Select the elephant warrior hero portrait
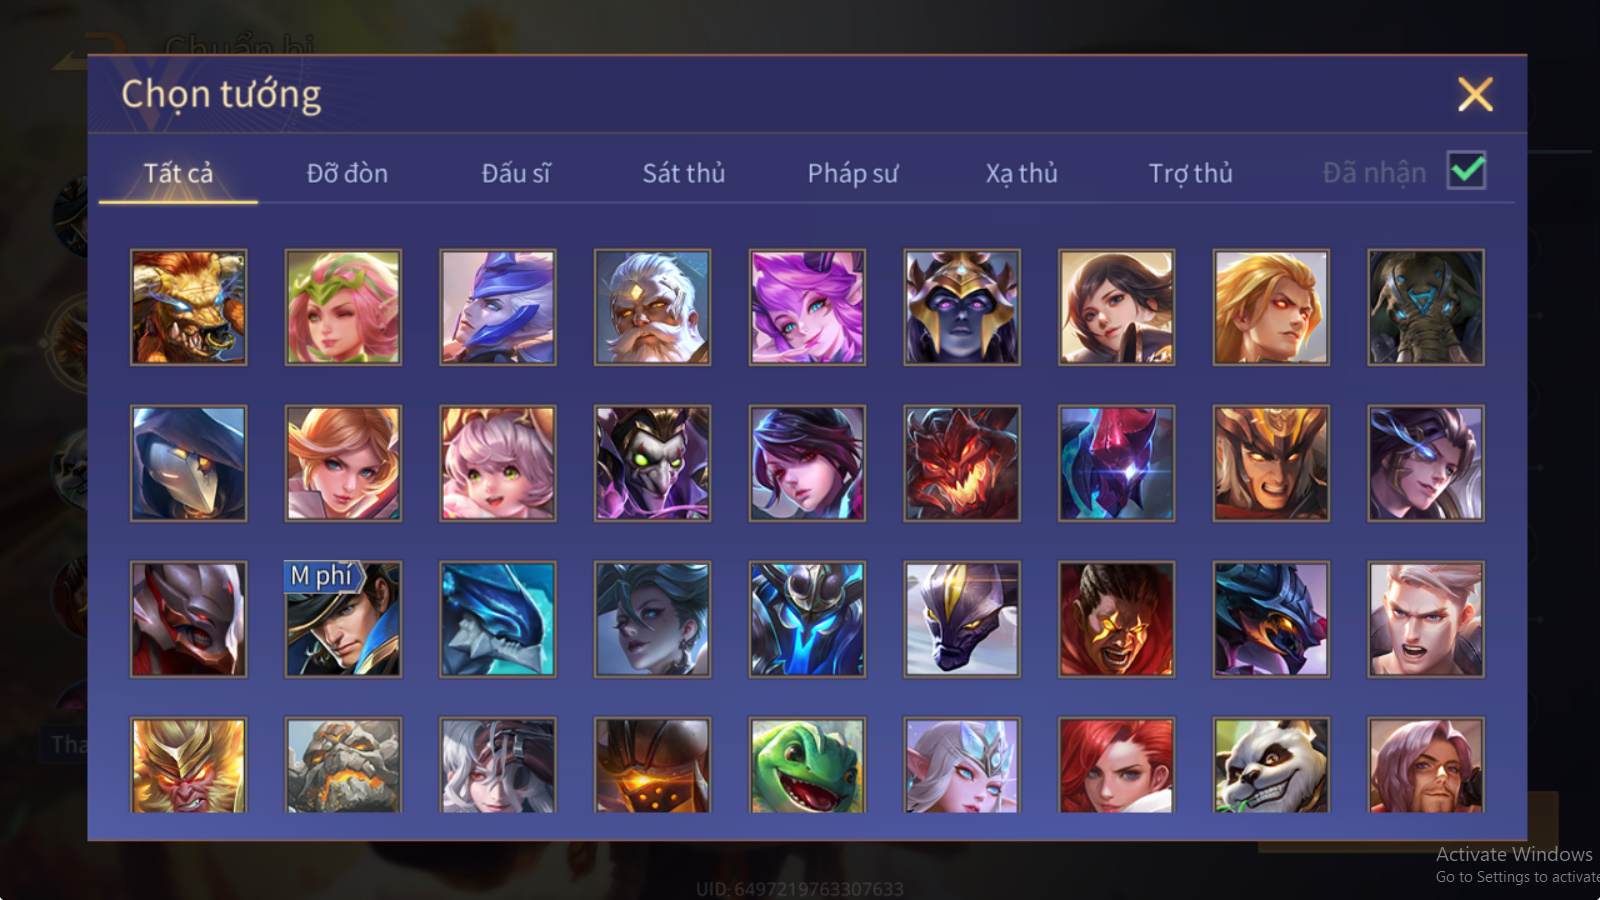 [1426, 307]
